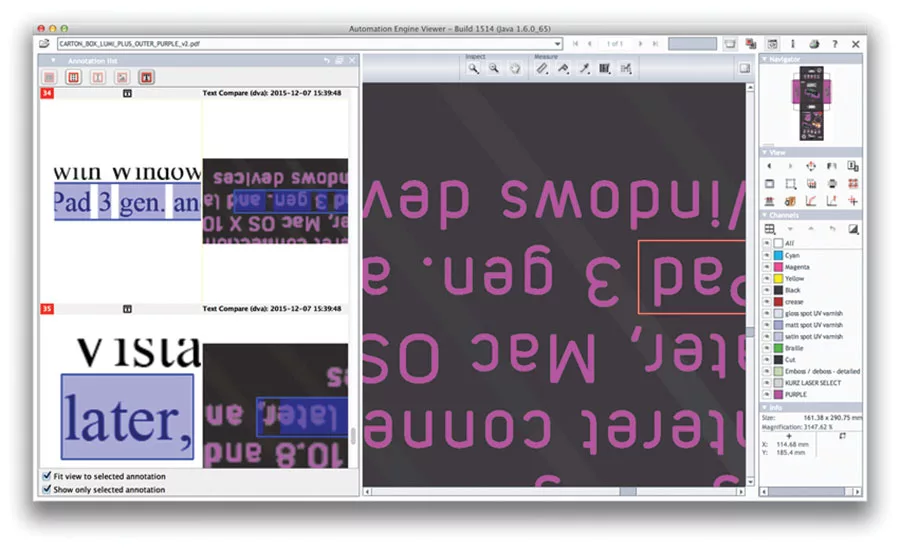Screen dimensions: 900x550
Task: Click the move channel up arrow
Action: click(811, 229)
